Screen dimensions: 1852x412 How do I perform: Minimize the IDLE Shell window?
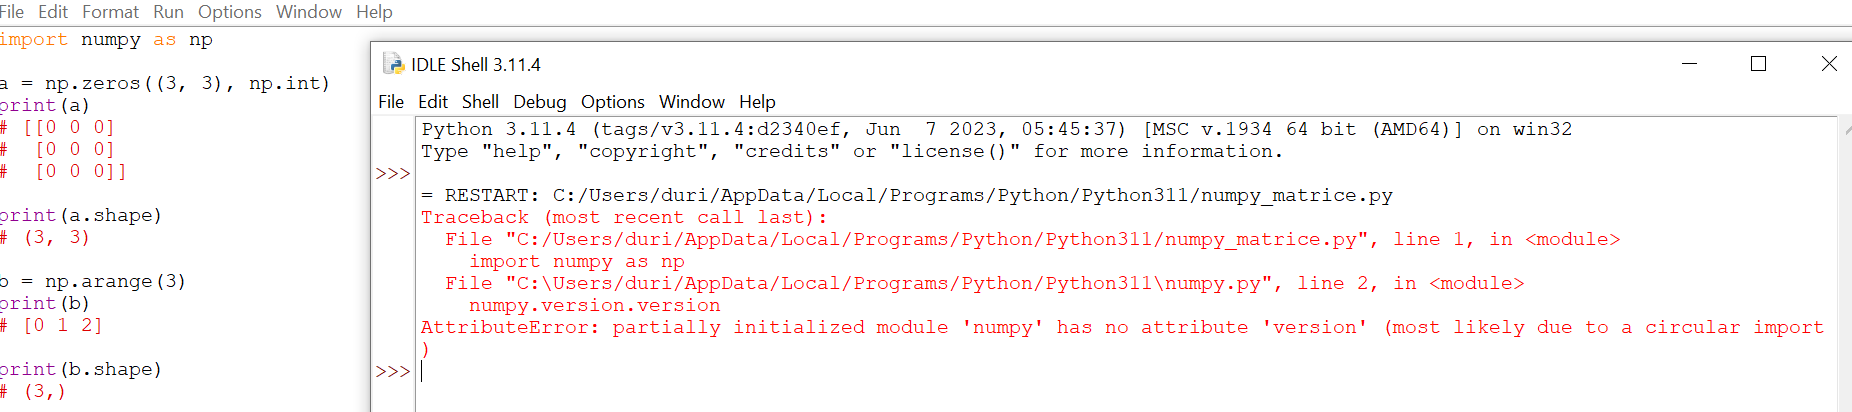coord(1689,64)
